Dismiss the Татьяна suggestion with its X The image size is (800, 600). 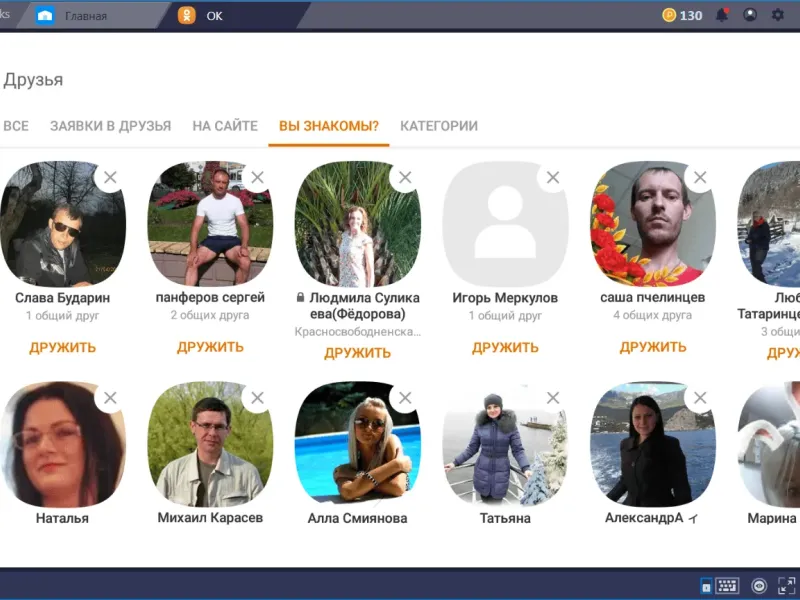tap(553, 398)
